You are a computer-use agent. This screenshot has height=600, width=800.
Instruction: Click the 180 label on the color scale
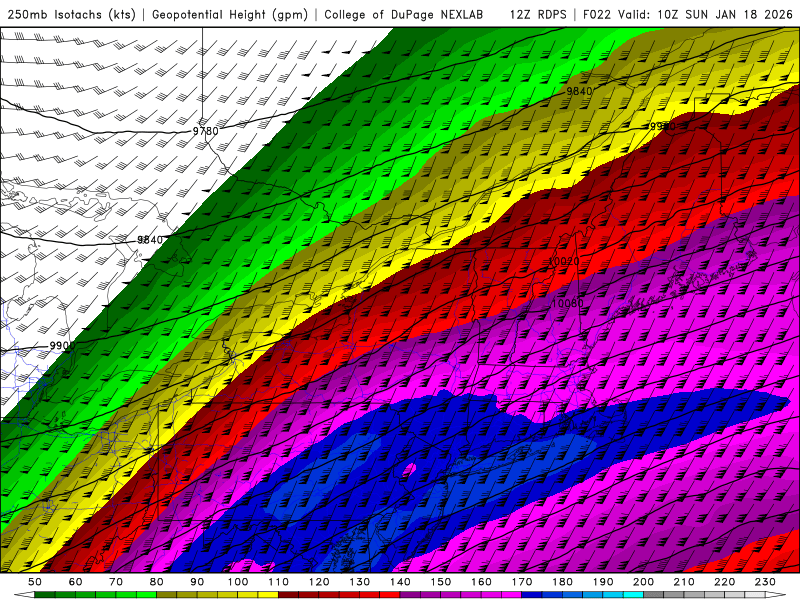(x=562, y=582)
